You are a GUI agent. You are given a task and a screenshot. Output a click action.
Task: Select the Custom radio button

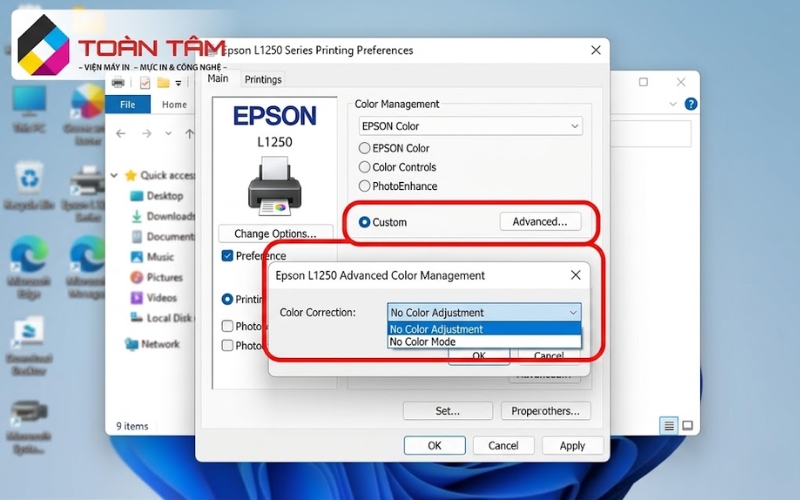(364, 222)
